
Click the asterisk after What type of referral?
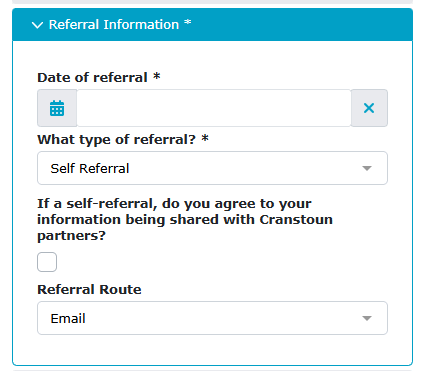pyautogui.click(x=205, y=138)
